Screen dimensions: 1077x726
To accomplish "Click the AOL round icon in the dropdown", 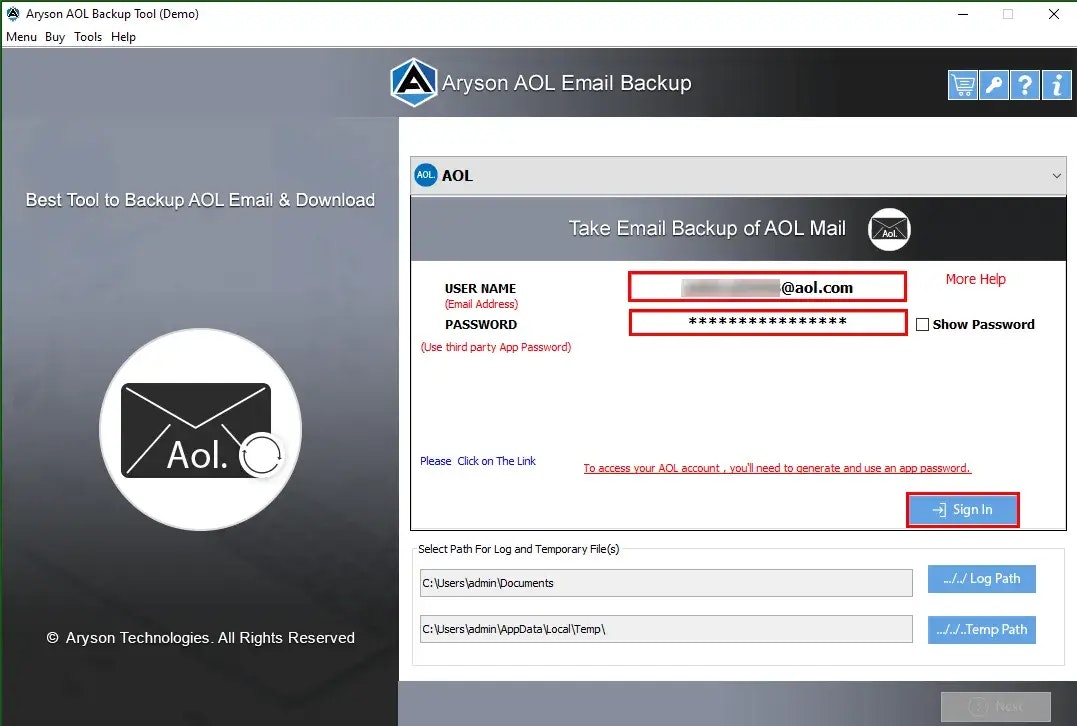I will 426,175.
